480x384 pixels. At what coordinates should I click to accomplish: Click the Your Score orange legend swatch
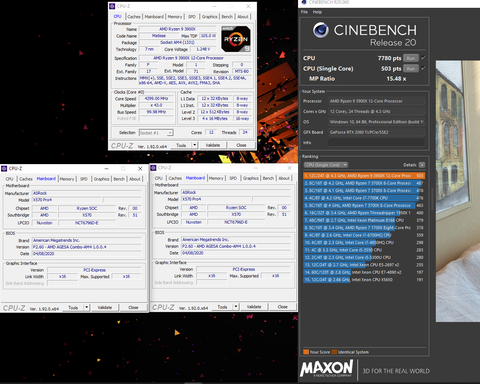306,352
